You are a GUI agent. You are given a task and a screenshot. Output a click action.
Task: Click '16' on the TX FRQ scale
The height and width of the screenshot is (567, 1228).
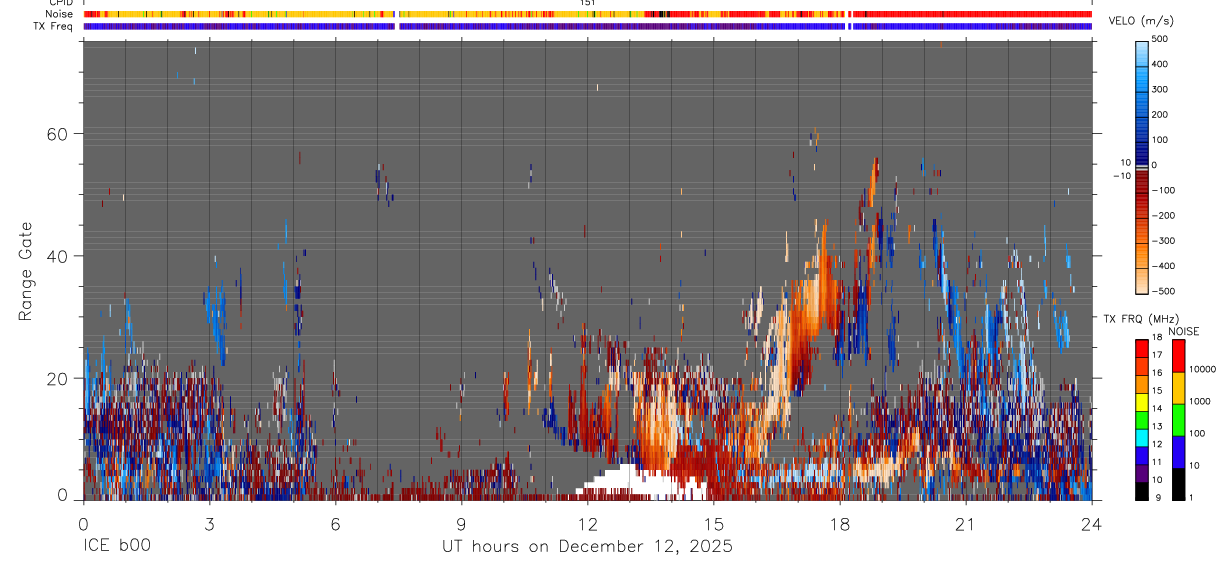[1158, 373]
